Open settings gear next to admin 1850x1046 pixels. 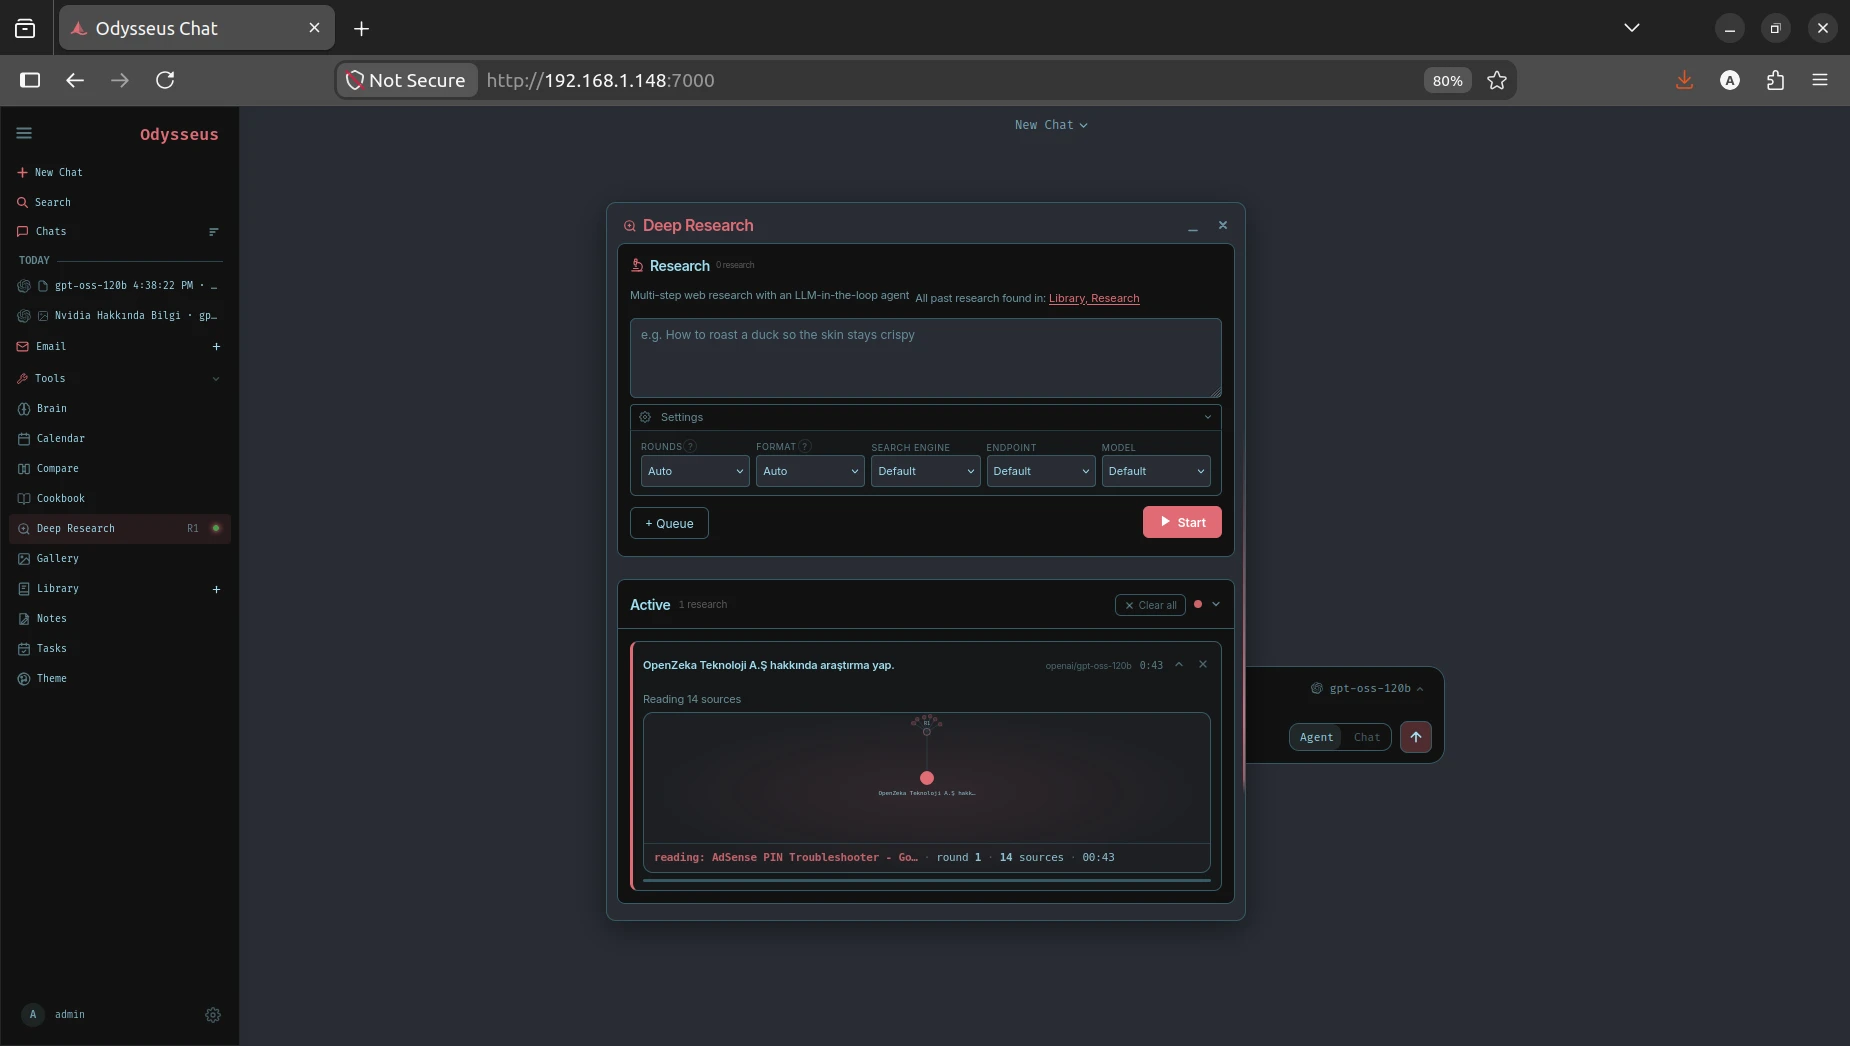(x=213, y=1015)
